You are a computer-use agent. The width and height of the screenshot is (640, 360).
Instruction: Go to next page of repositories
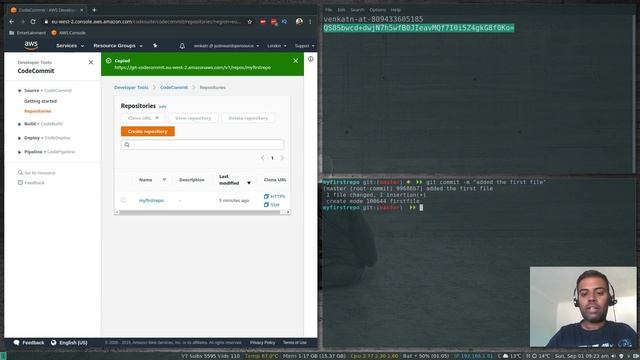point(282,158)
